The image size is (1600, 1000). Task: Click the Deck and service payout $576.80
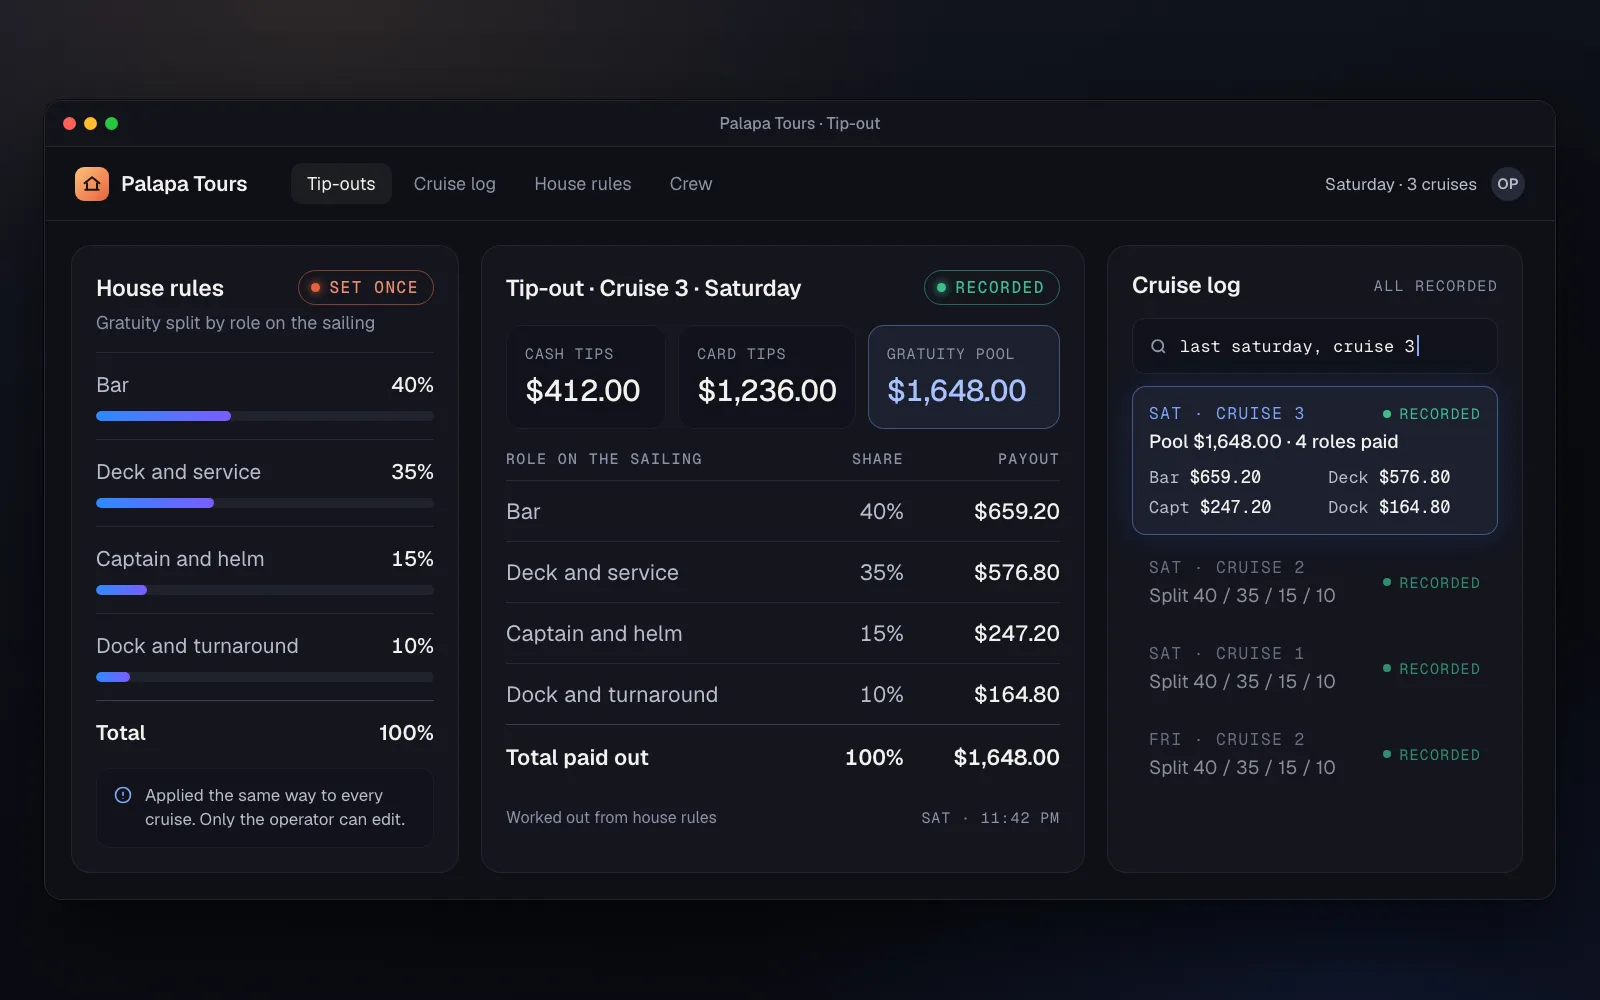click(x=1017, y=572)
